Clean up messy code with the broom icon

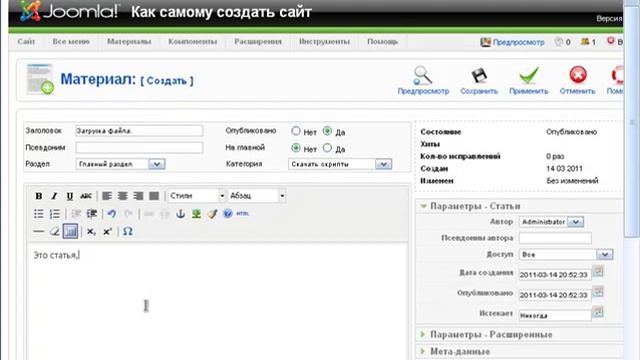click(212, 214)
